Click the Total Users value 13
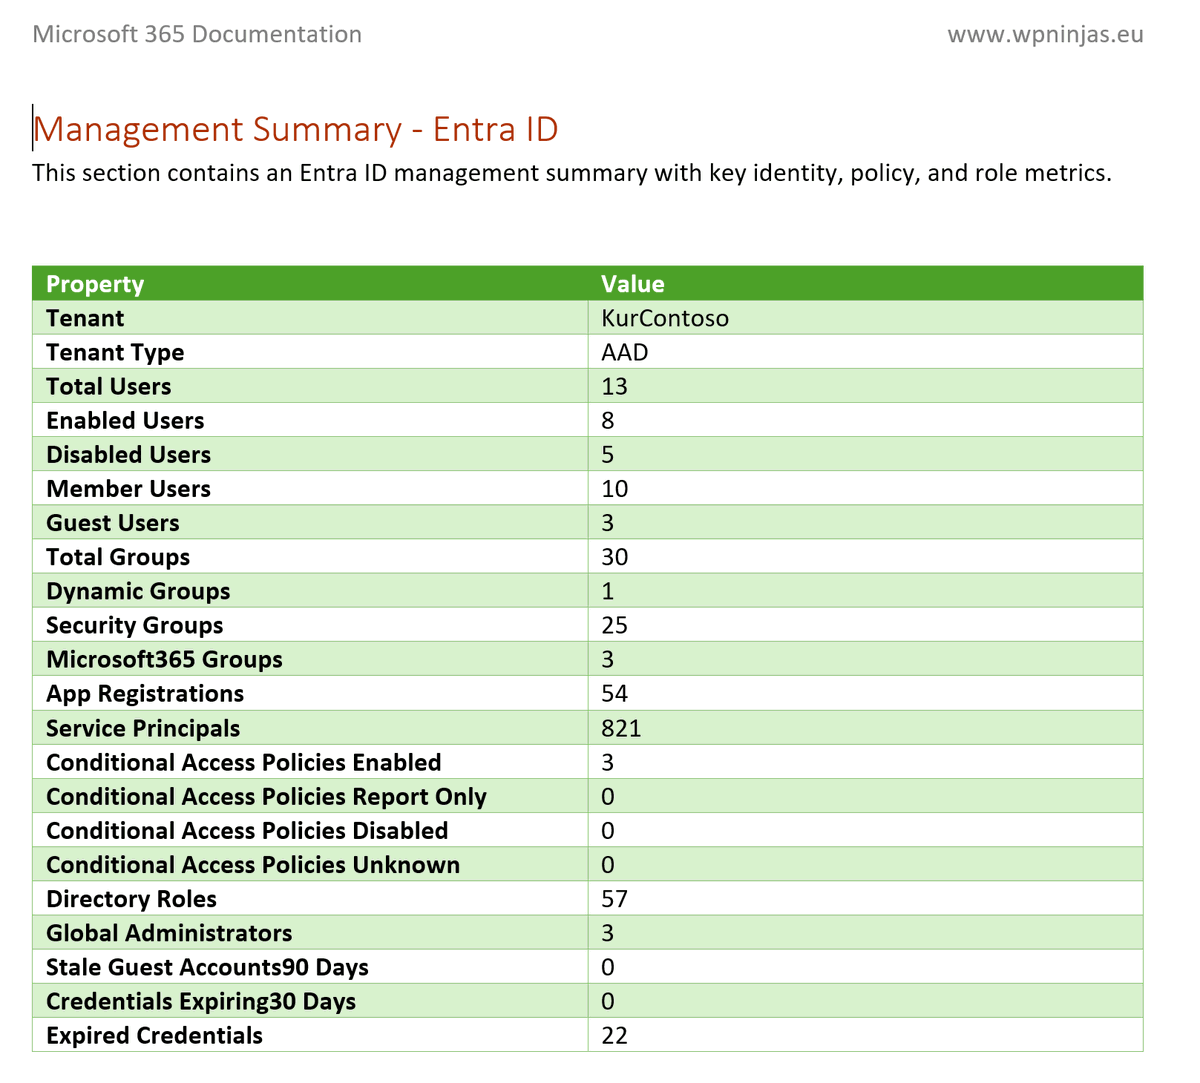 pos(614,386)
